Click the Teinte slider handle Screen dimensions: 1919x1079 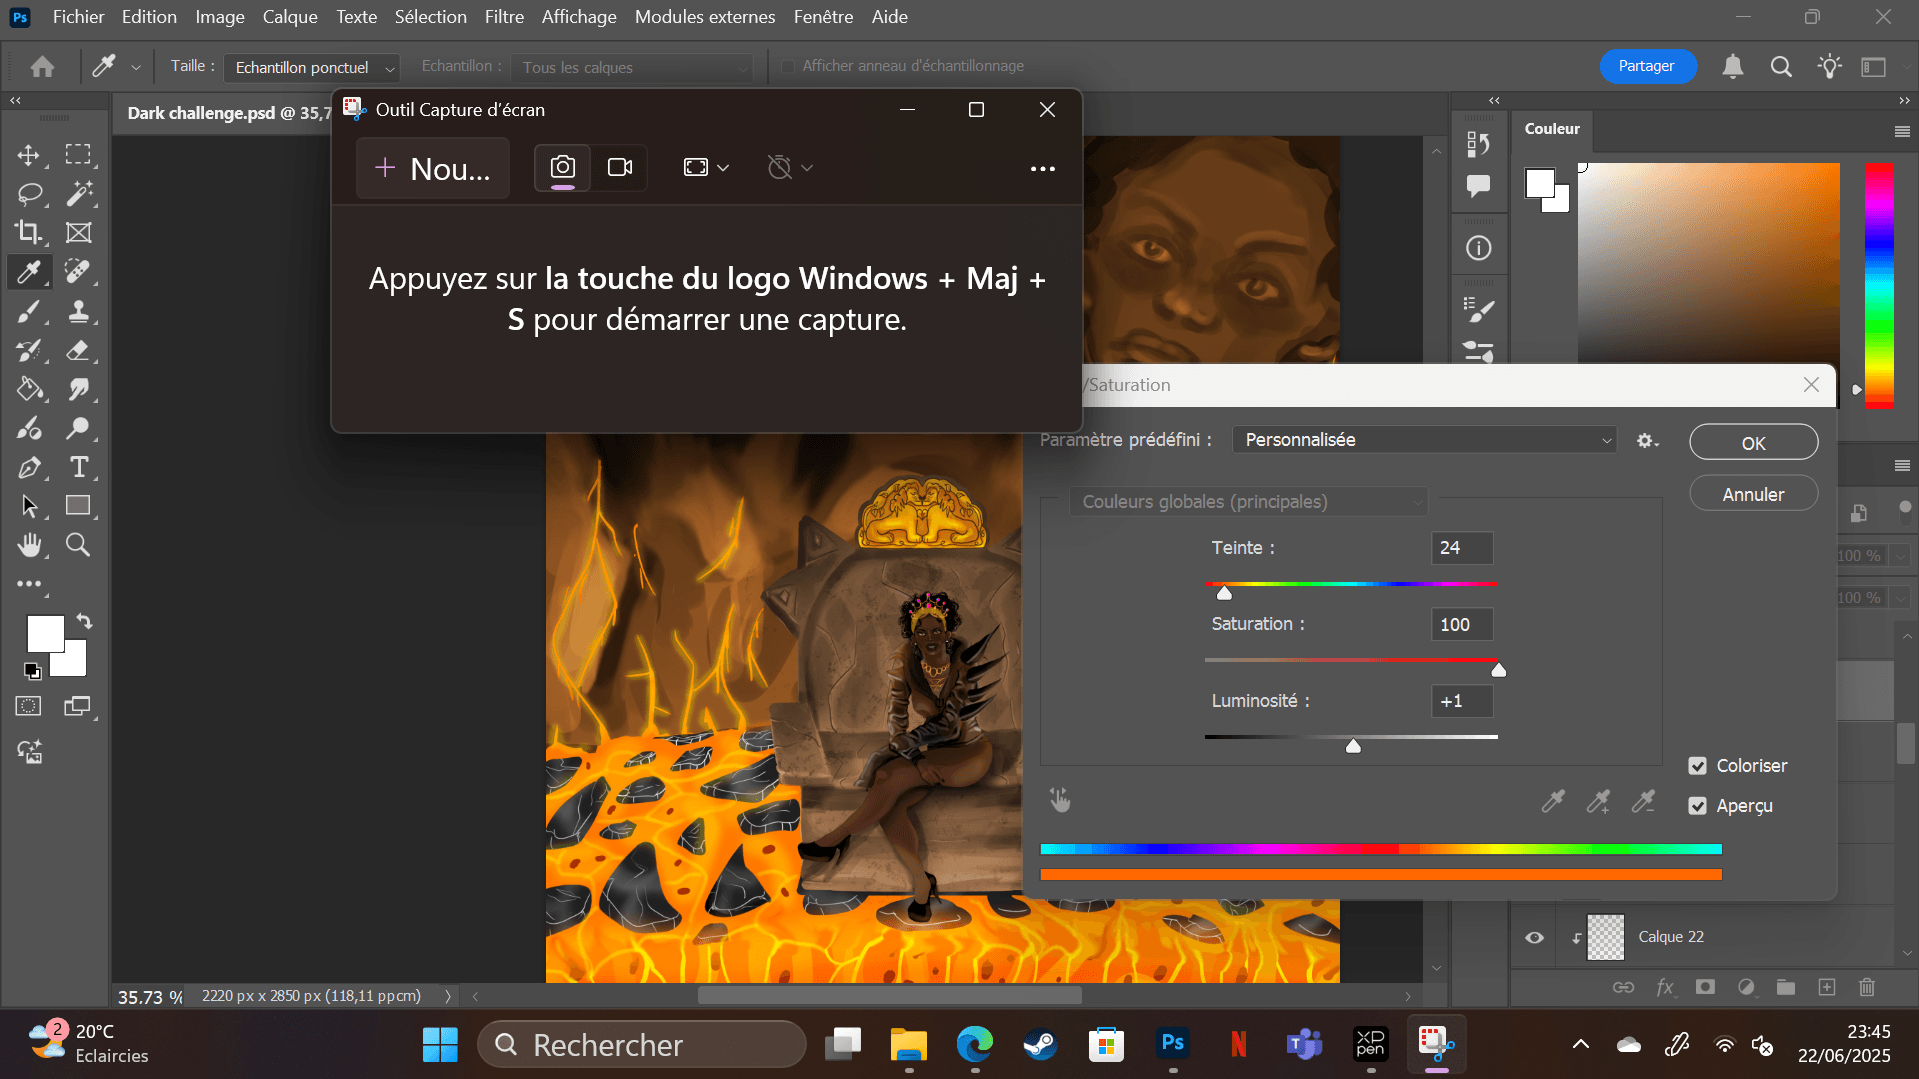pos(1224,593)
